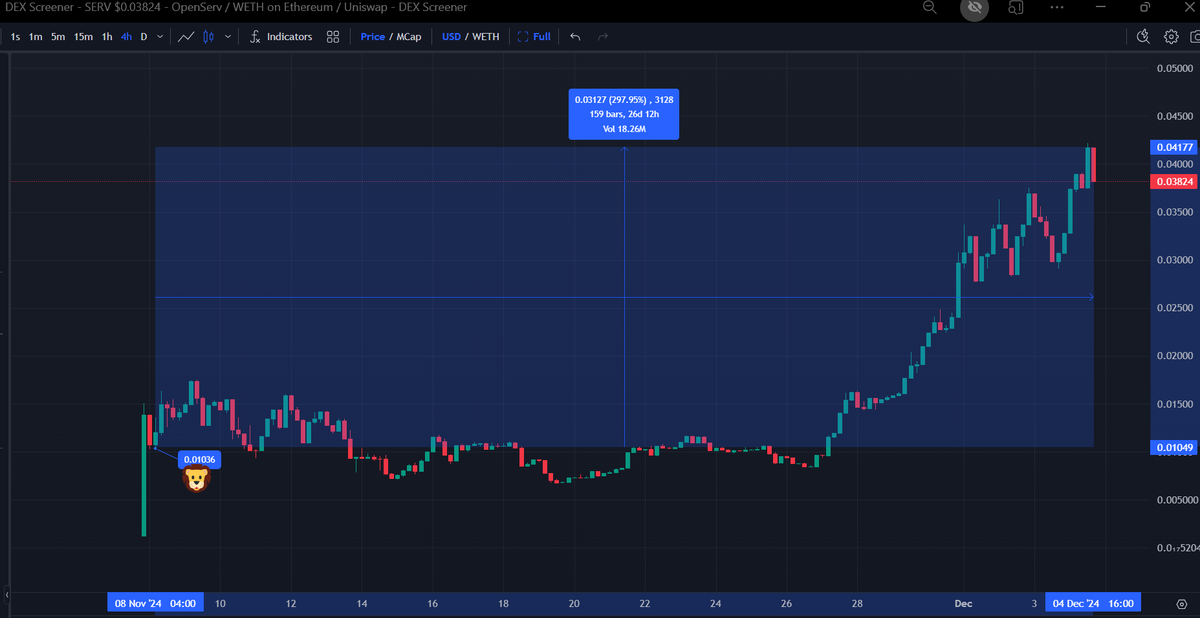The width and height of the screenshot is (1200, 618).
Task: Click the 20 date tick on time axis
Action: pos(574,604)
